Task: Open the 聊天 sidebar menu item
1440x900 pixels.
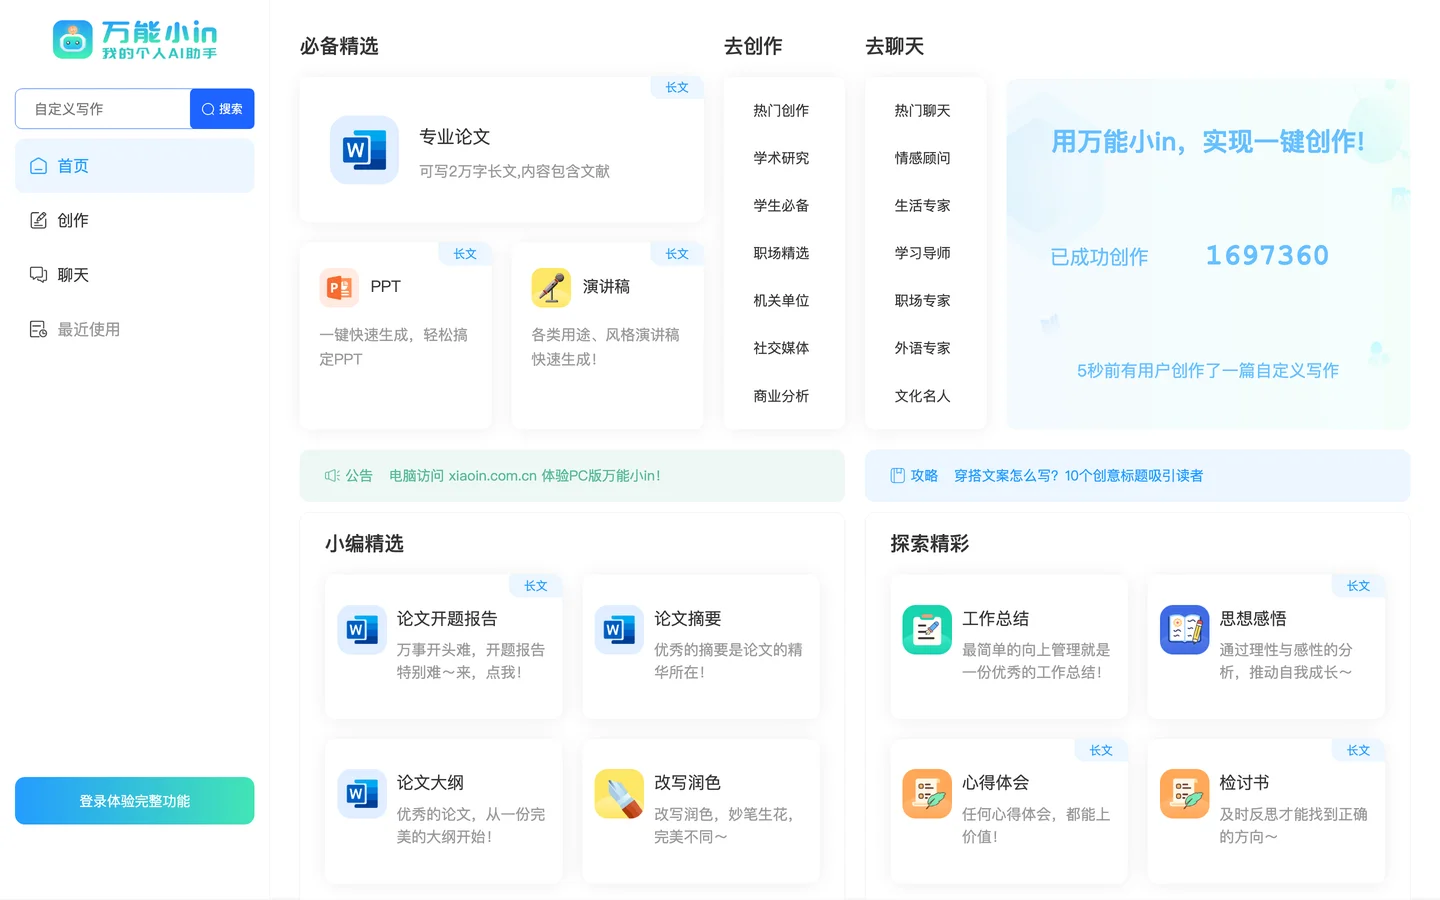Action: (x=135, y=275)
